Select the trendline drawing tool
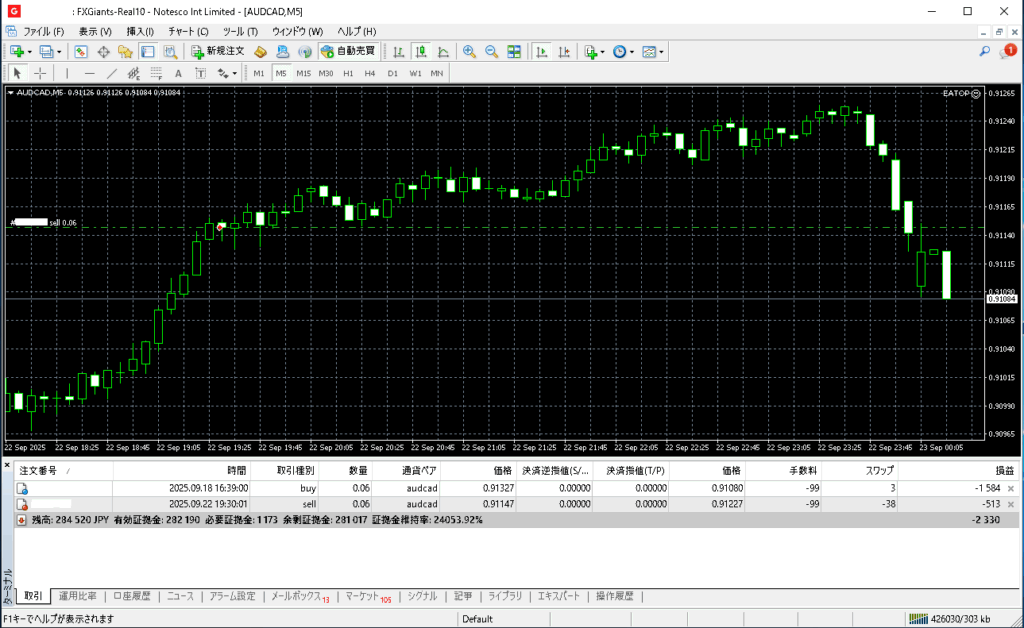This screenshot has width=1024, height=628. pos(112,73)
